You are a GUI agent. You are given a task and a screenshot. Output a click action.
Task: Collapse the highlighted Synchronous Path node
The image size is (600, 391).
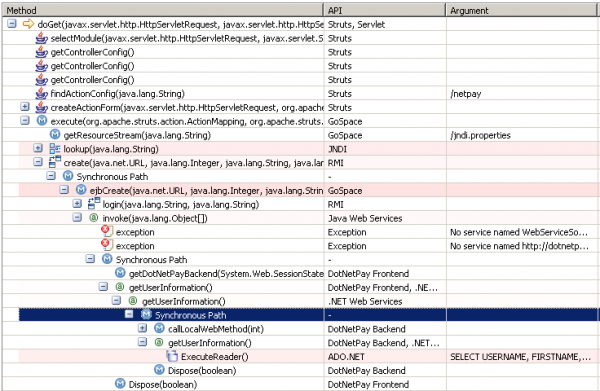[129, 314]
